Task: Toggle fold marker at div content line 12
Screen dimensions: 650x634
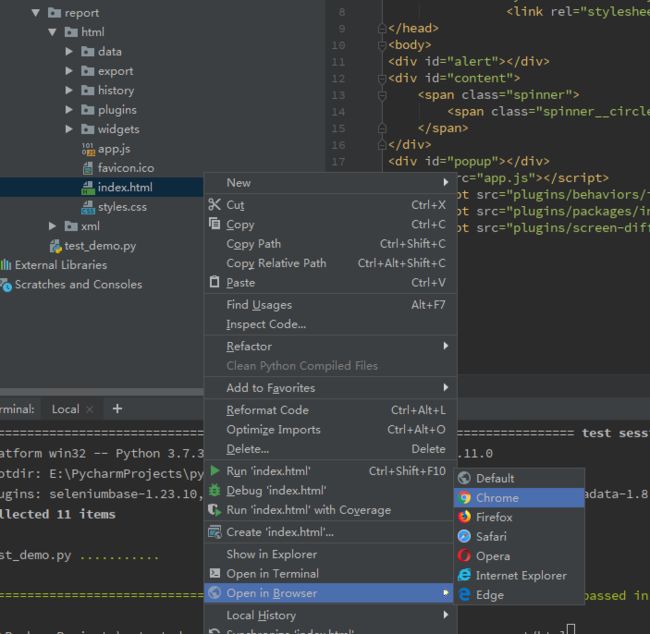Action: [382, 78]
